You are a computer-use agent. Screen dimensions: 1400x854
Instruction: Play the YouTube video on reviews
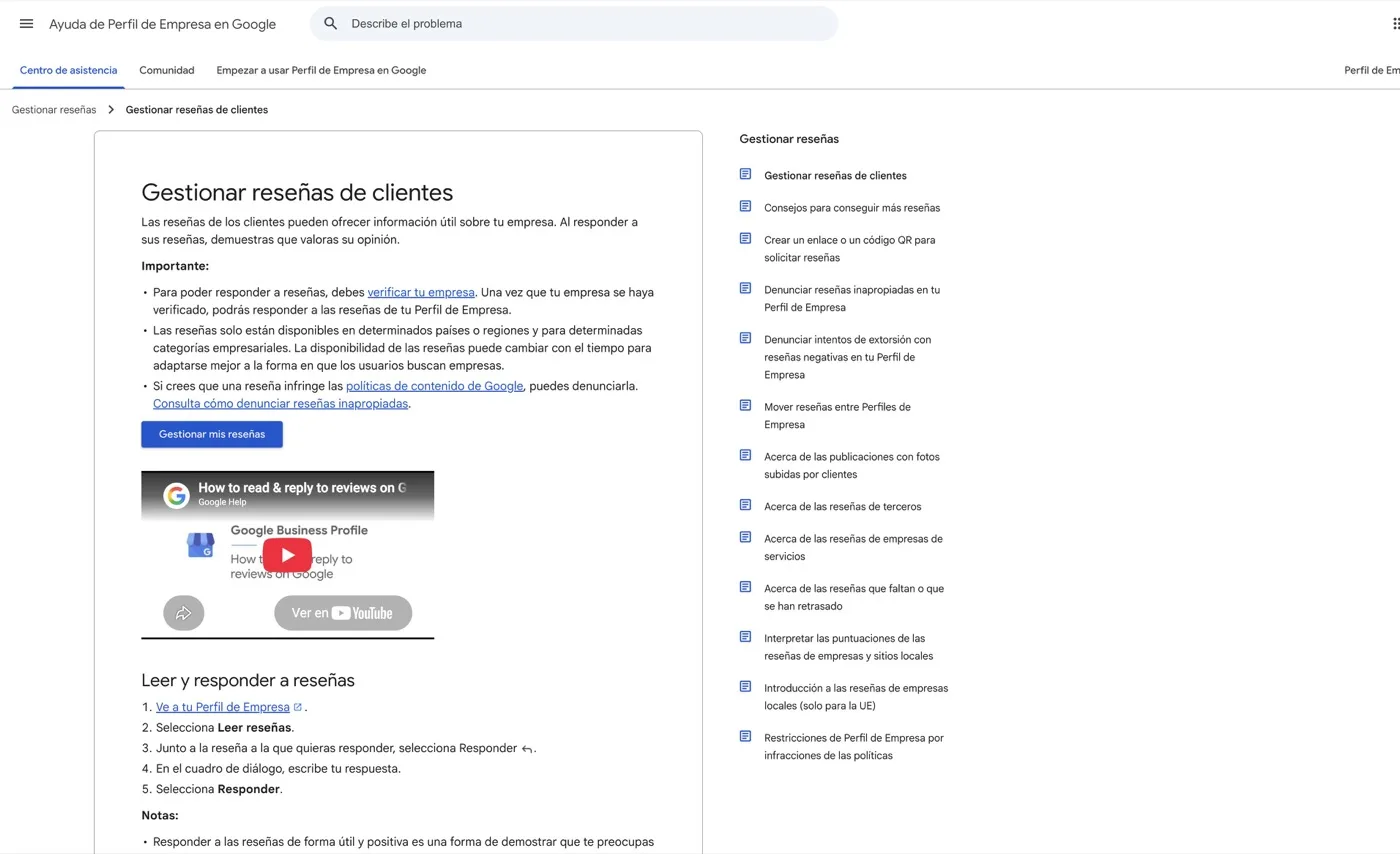[x=287, y=555]
